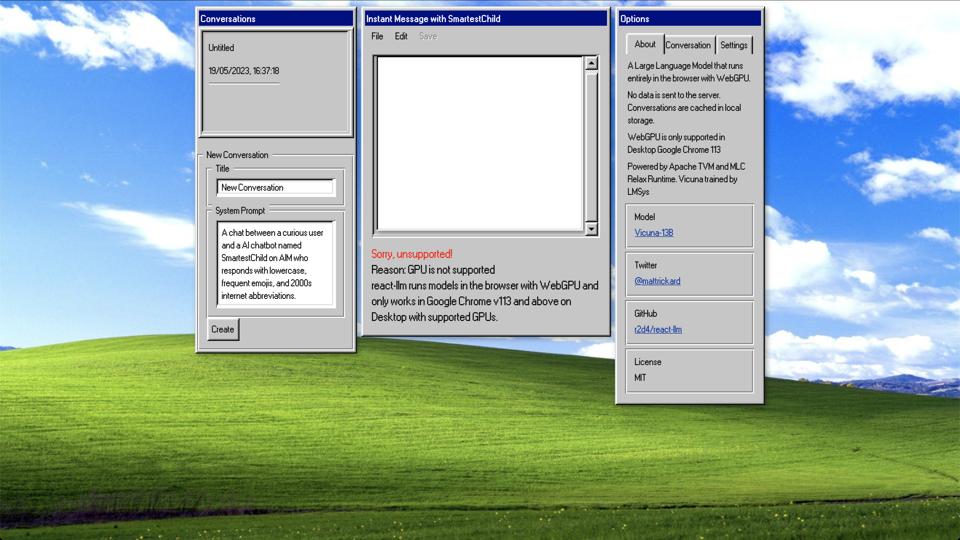Click the scroll up arrow in chat area
Screen dimensions: 960x540
(x=591, y=63)
